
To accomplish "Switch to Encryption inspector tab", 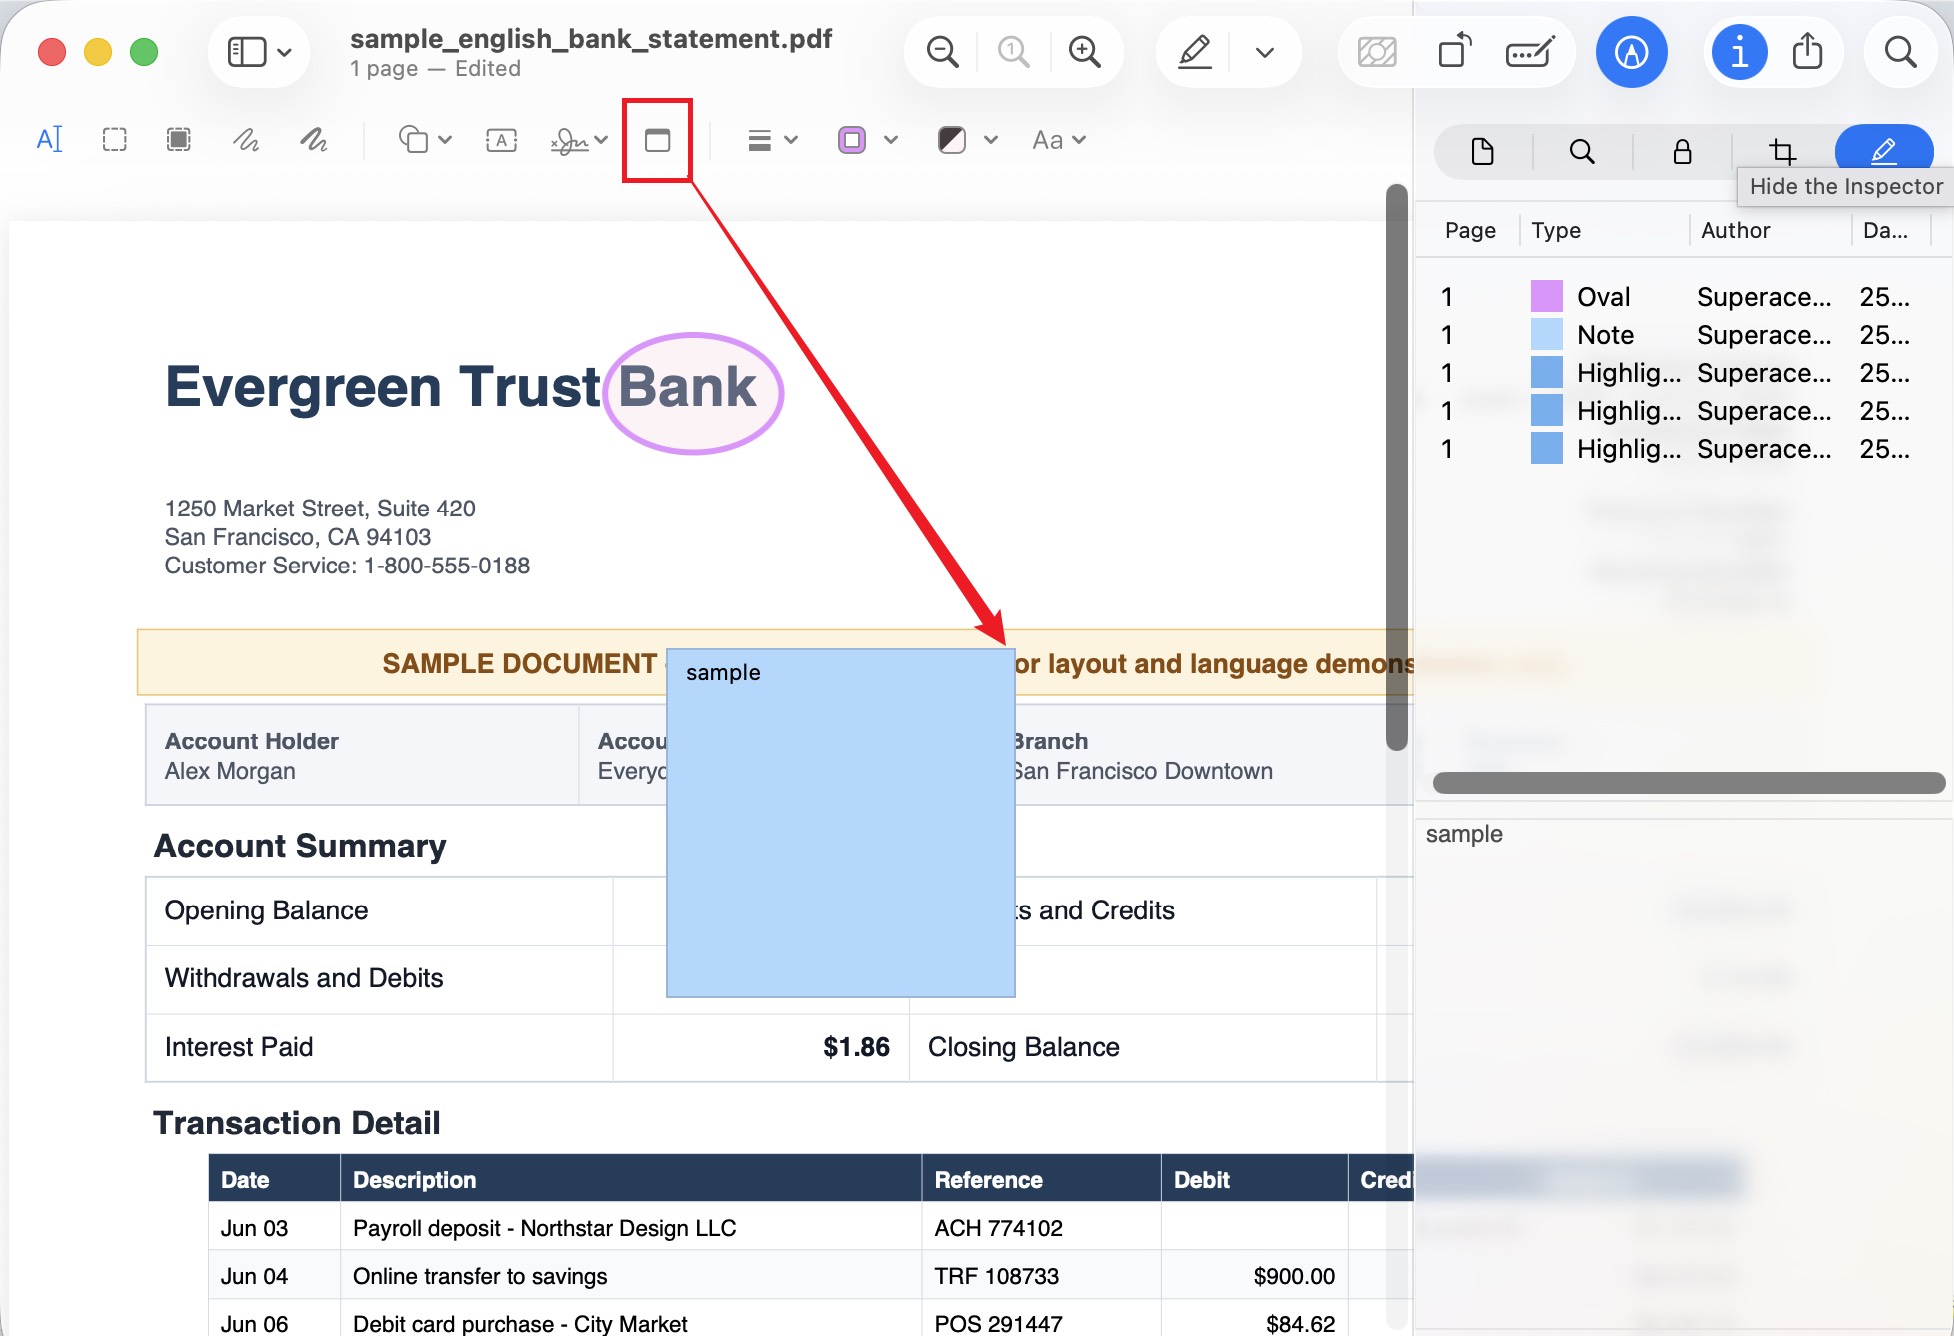I will (1683, 152).
